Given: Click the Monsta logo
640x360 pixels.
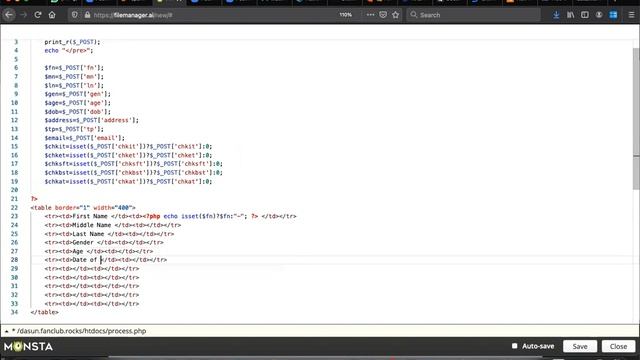Looking at the screenshot, I should 29,347.
